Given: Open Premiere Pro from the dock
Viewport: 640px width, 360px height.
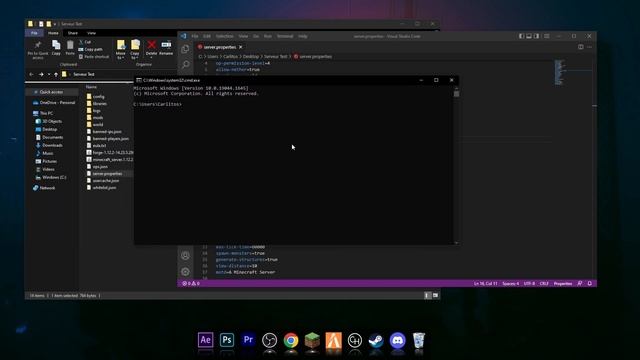Looking at the screenshot, I should pos(248,340).
